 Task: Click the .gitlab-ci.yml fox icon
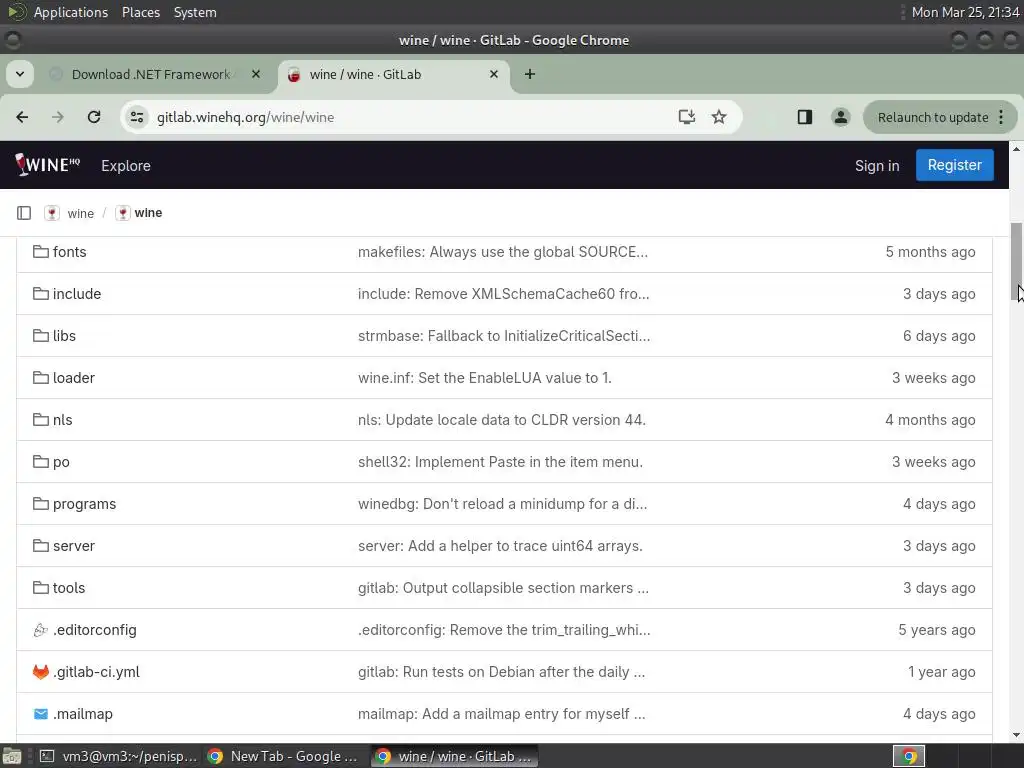[40, 671]
